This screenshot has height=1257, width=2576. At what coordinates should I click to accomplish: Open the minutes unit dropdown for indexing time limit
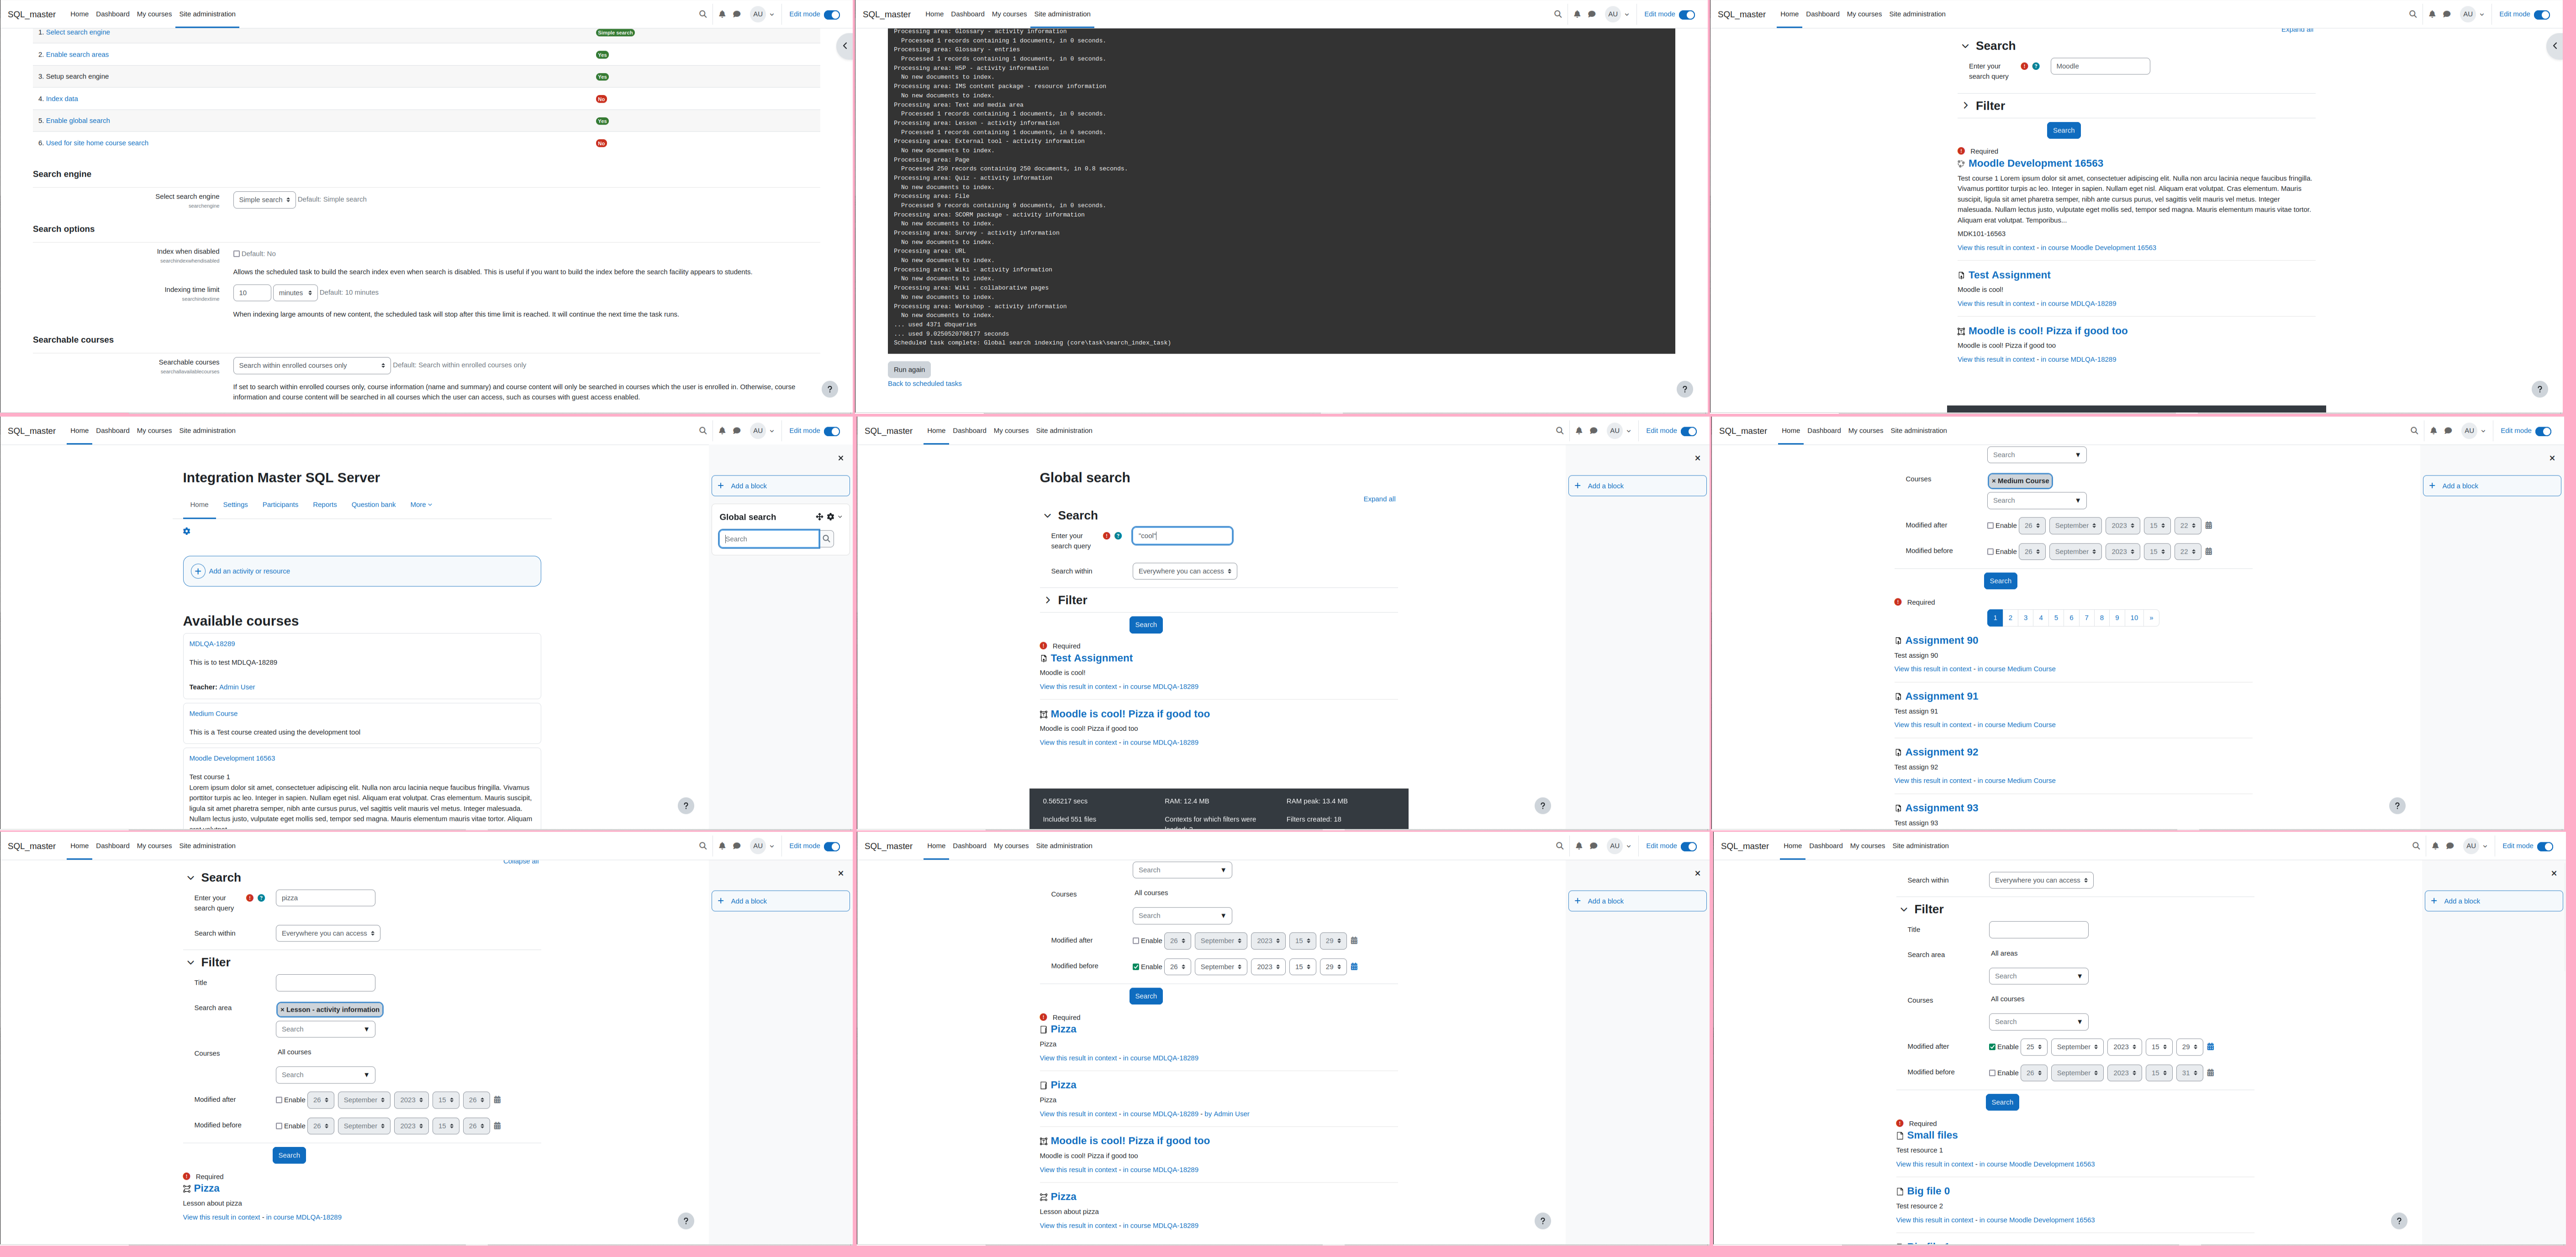295,293
